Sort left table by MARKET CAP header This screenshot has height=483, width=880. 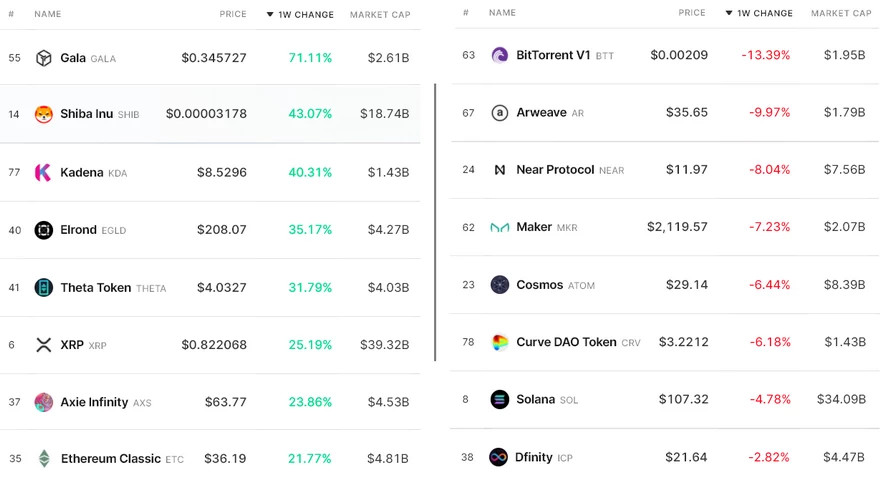380,15
